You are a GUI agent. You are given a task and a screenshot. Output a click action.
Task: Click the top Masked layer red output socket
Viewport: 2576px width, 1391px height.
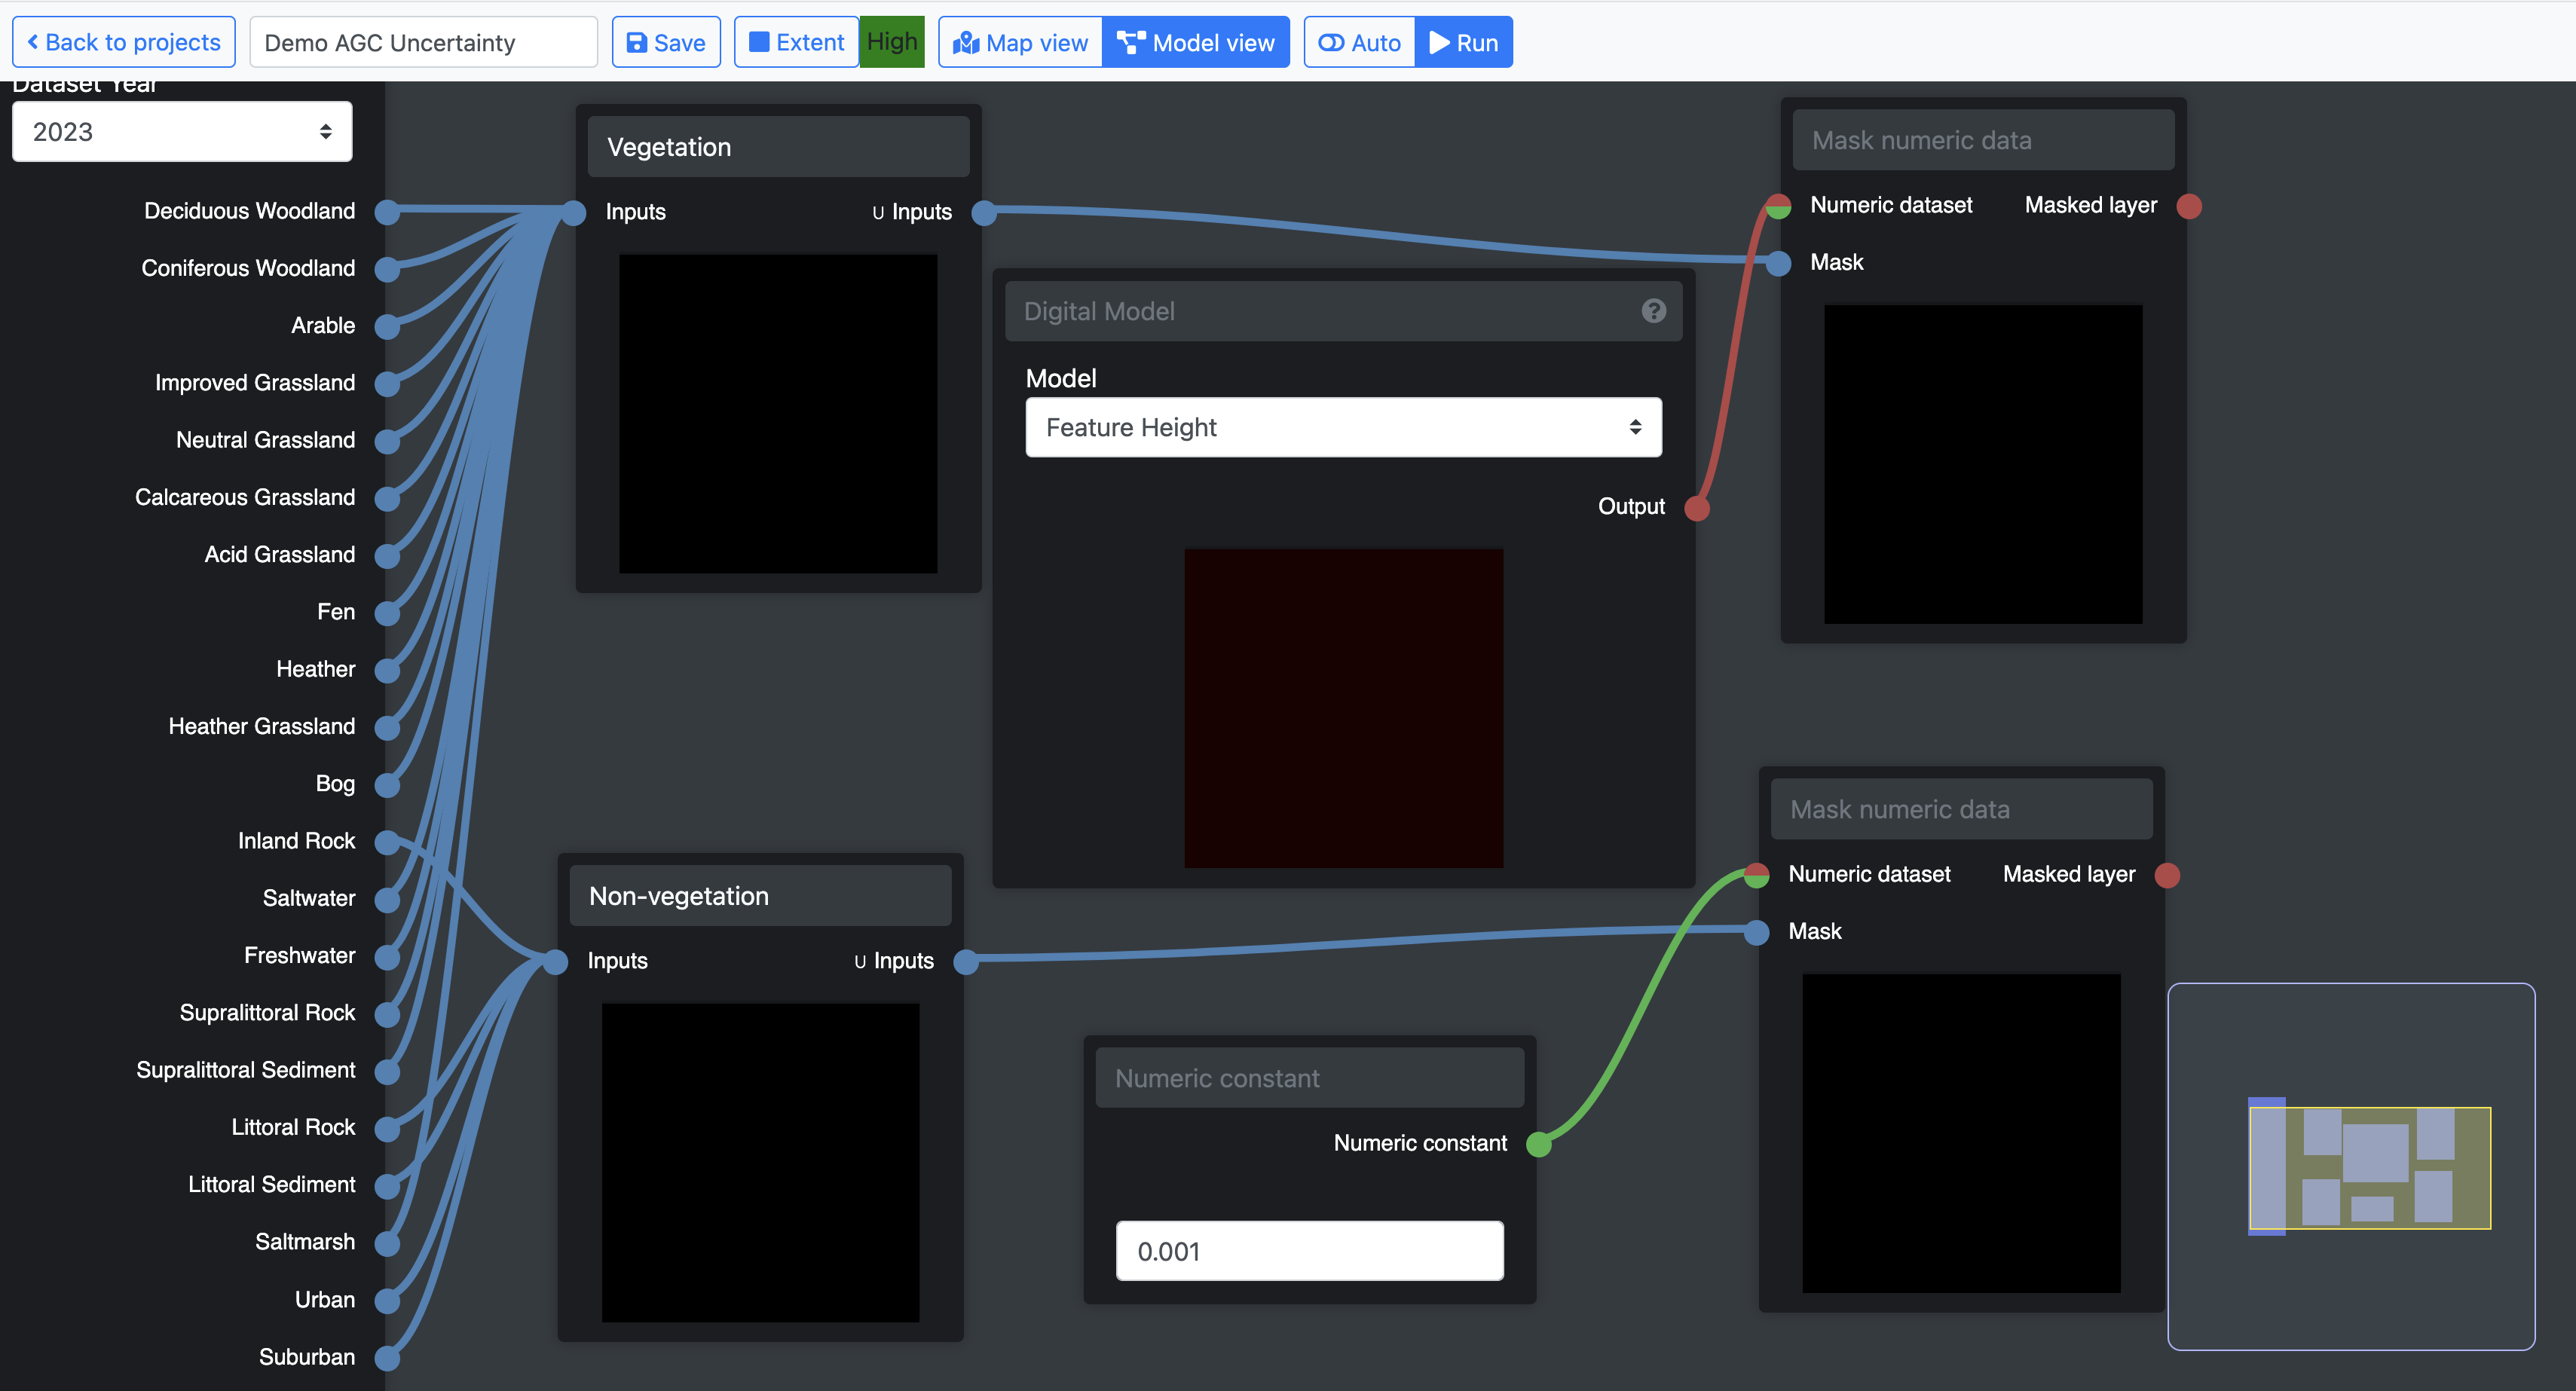pos(2189,206)
